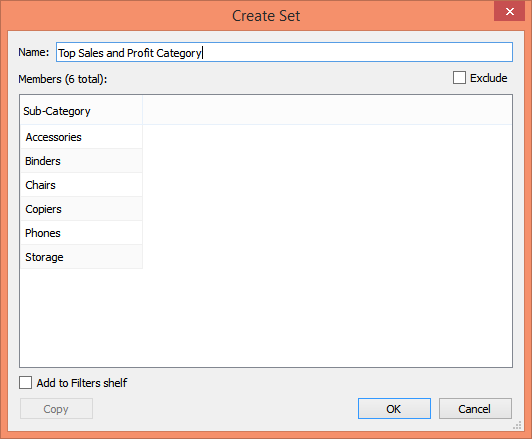Click the Create Set title bar
The image size is (532, 439).
248,16
